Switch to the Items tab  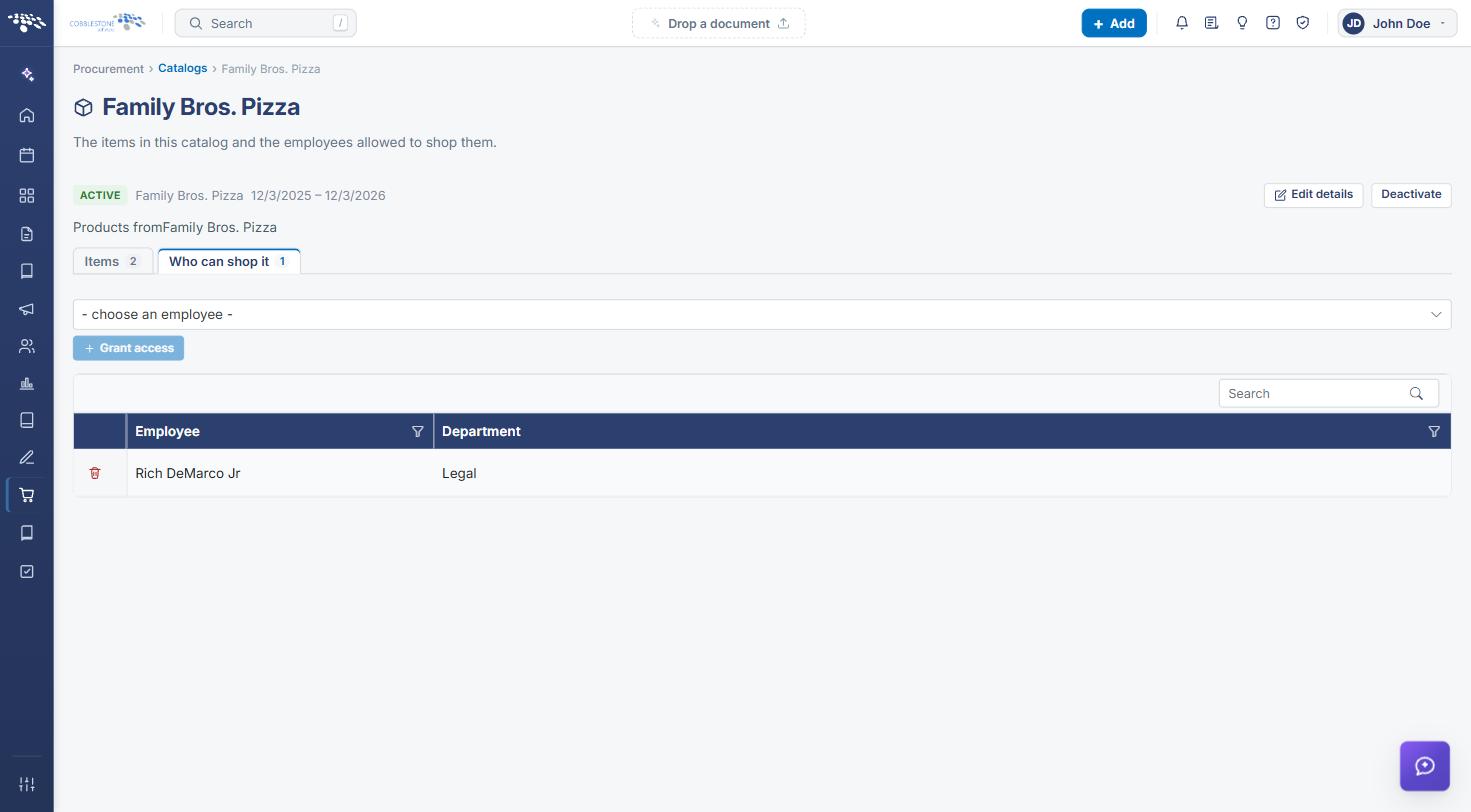click(113, 261)
